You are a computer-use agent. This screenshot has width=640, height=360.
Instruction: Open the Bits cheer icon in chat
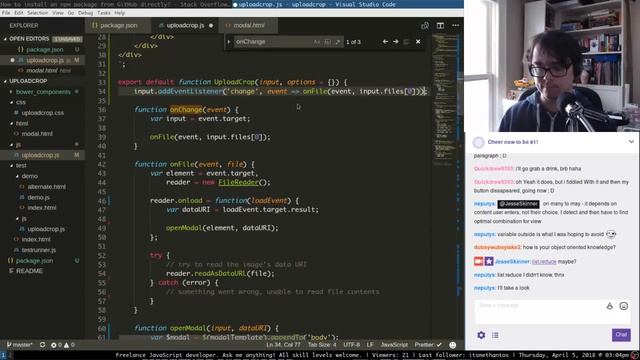coord(609,306)
